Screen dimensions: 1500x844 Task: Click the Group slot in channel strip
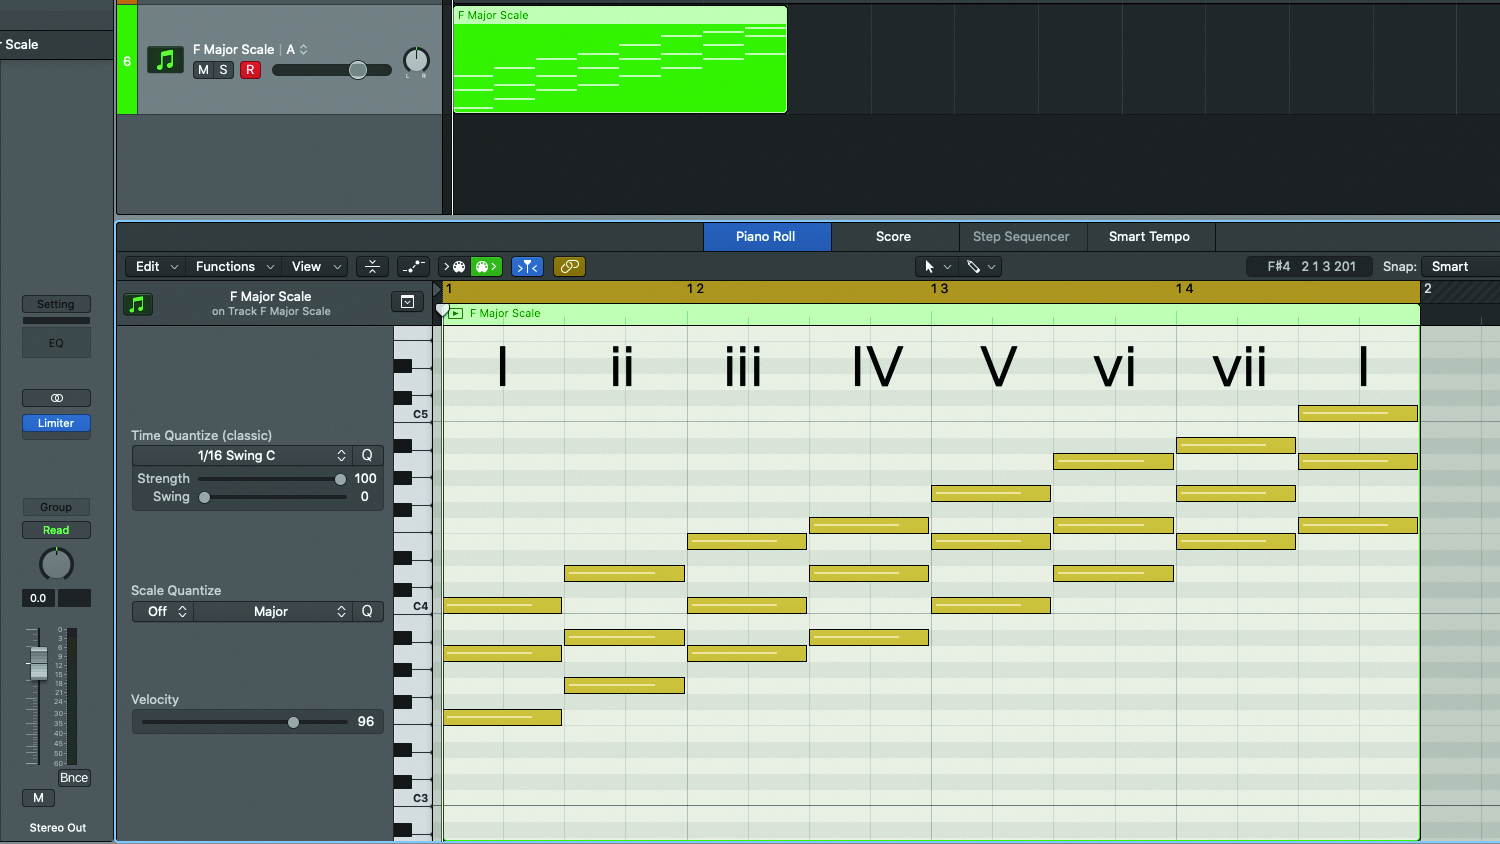pyautogui.click(x=56, y=507)
